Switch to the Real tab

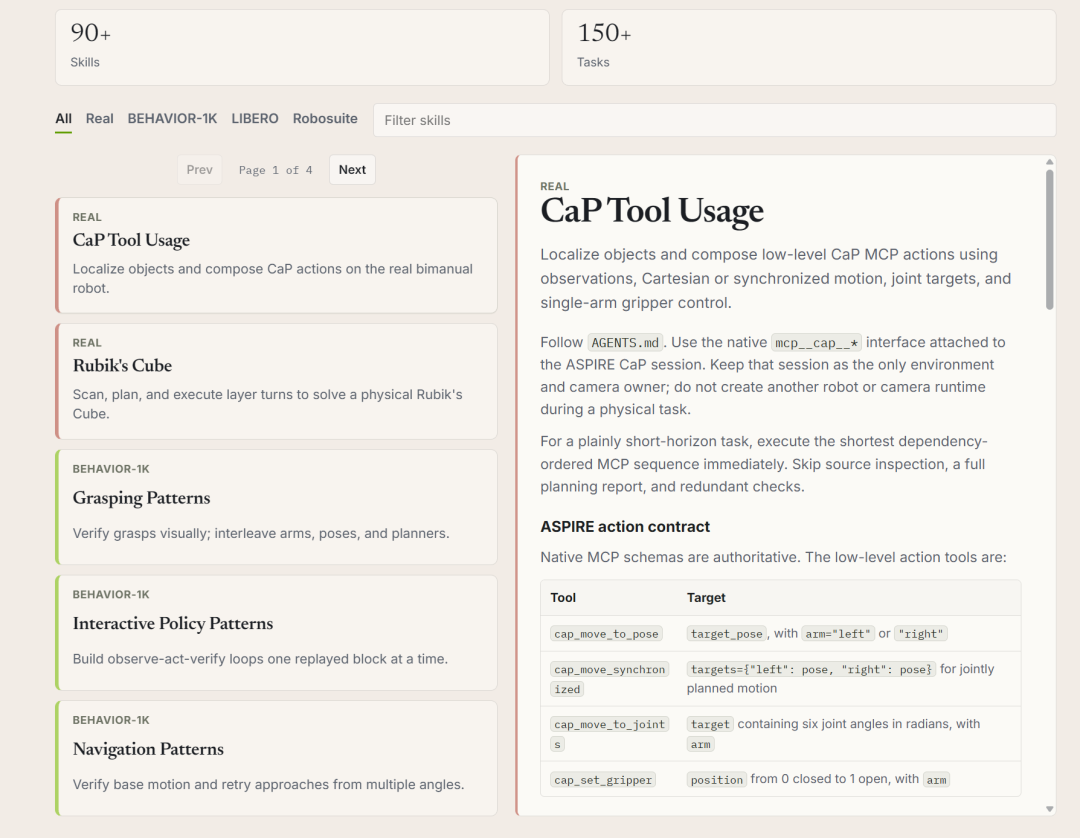point(99,118)
